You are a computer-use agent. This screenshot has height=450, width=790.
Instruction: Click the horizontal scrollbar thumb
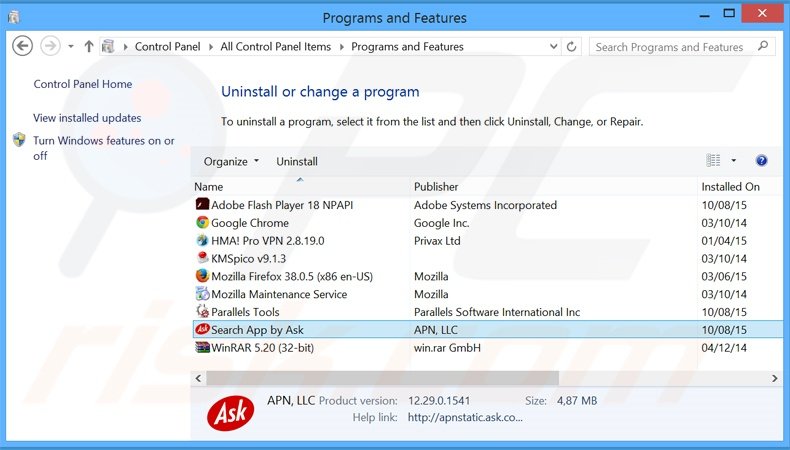(382, 378)
